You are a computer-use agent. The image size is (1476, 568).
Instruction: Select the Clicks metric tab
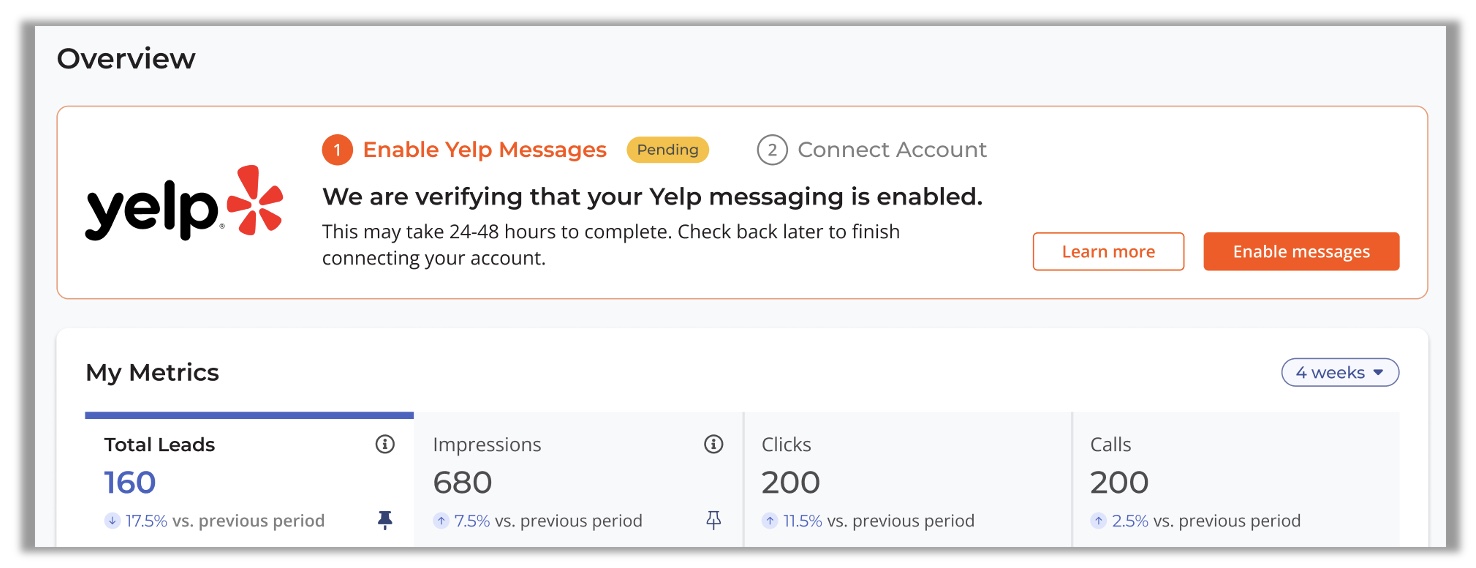908,479
